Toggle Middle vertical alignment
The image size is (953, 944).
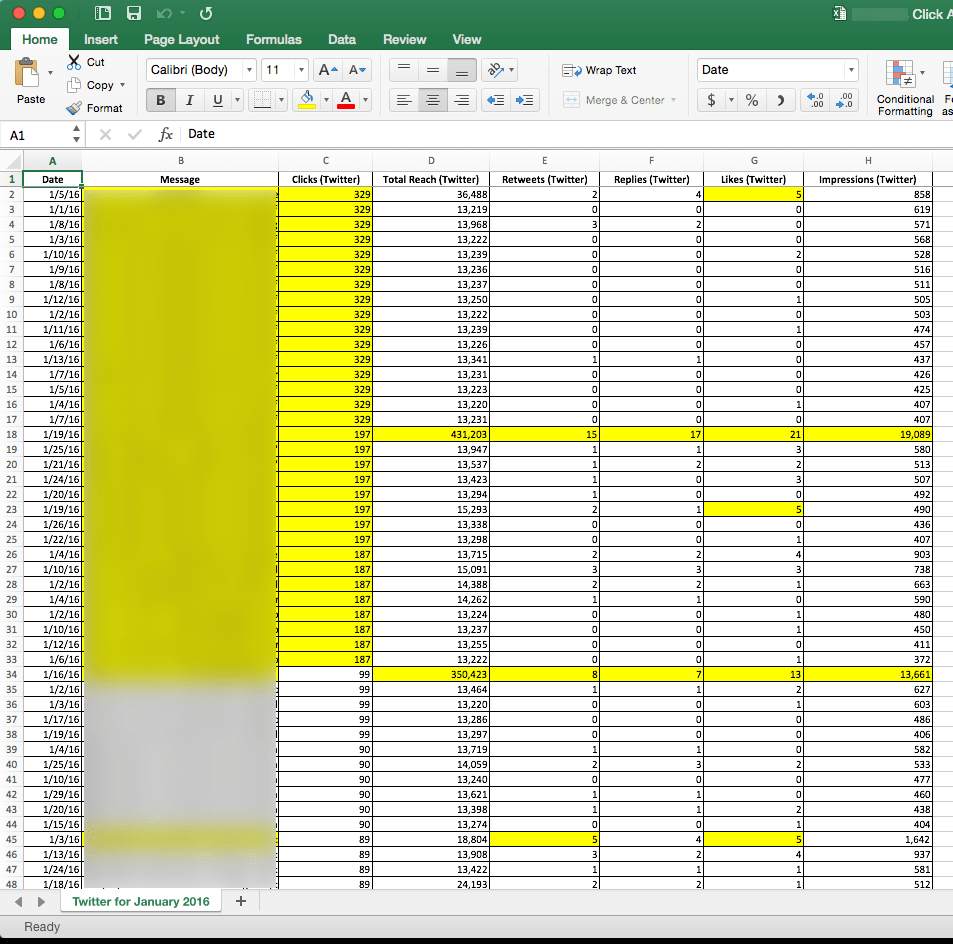(x=433, y=70)
